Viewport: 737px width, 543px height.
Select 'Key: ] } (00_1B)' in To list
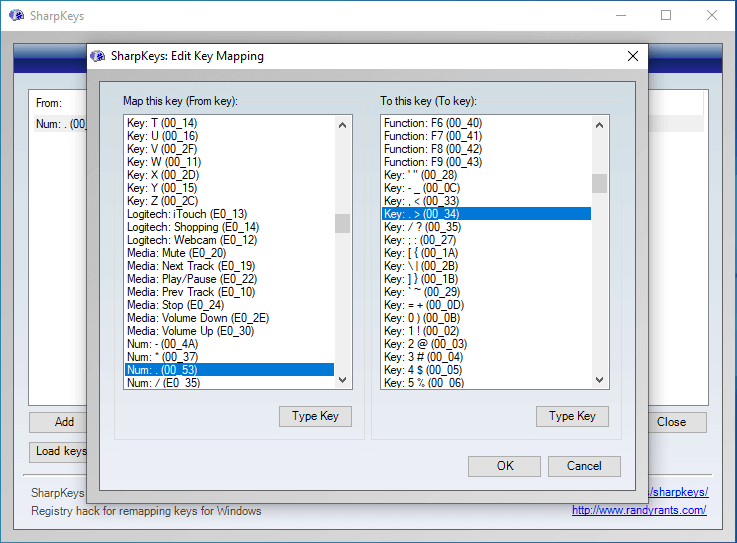click(486, 279)
